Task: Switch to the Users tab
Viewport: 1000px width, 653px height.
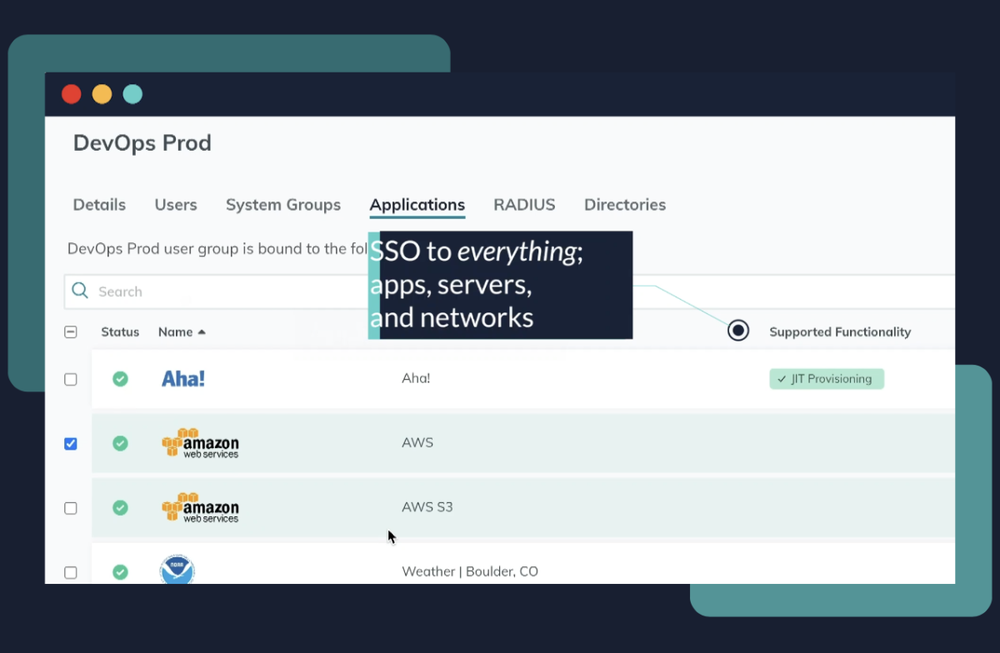Action: point(176,205)
